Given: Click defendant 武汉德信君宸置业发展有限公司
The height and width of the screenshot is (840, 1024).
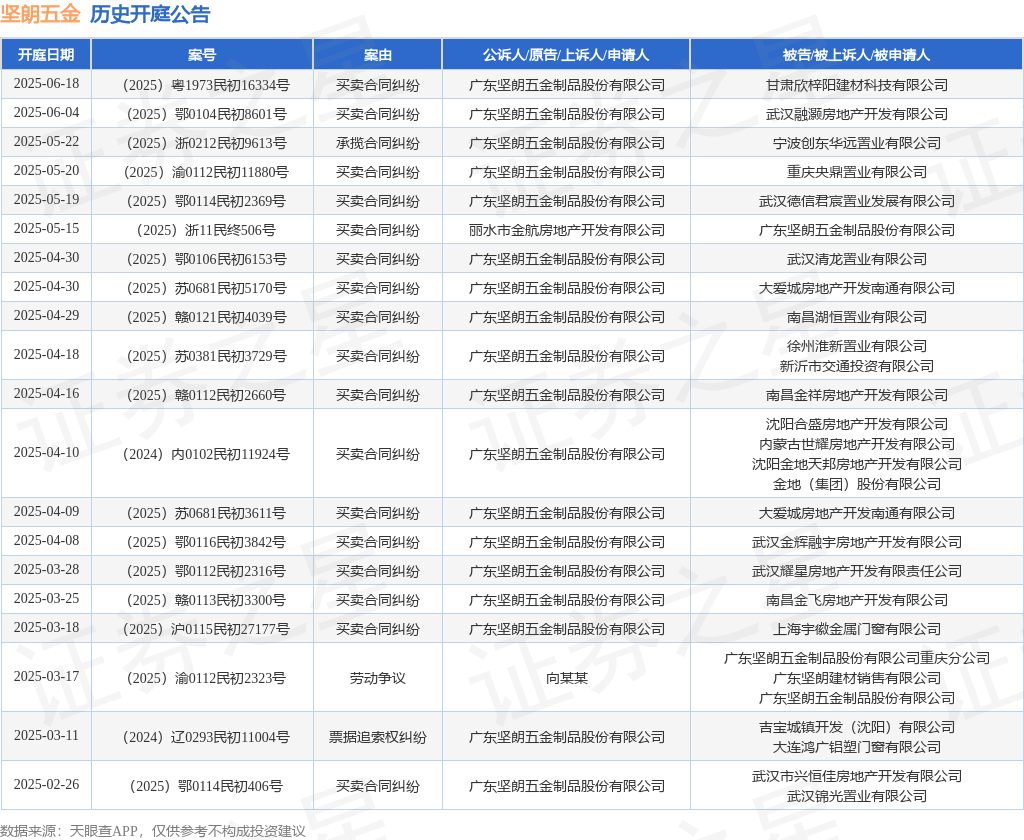Looking at the screenshot, I should click(x=857, y=201).
